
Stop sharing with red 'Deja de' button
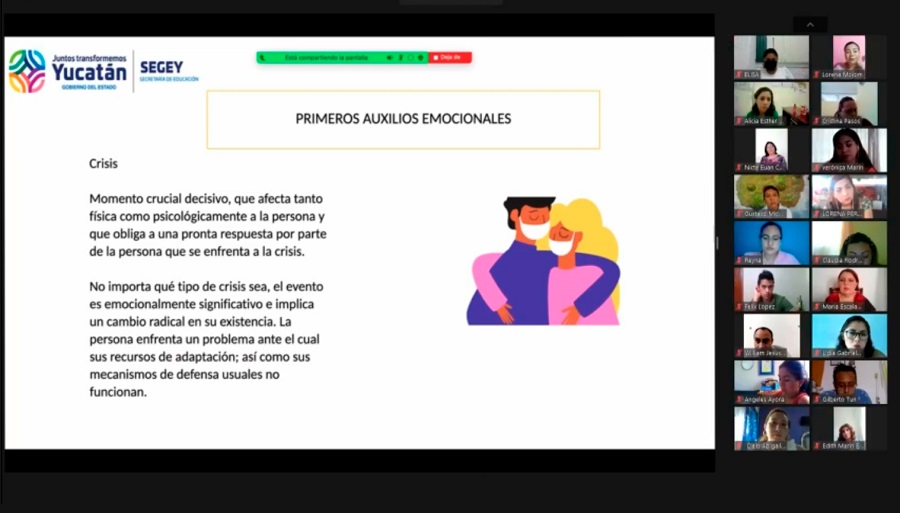(450, 57)
